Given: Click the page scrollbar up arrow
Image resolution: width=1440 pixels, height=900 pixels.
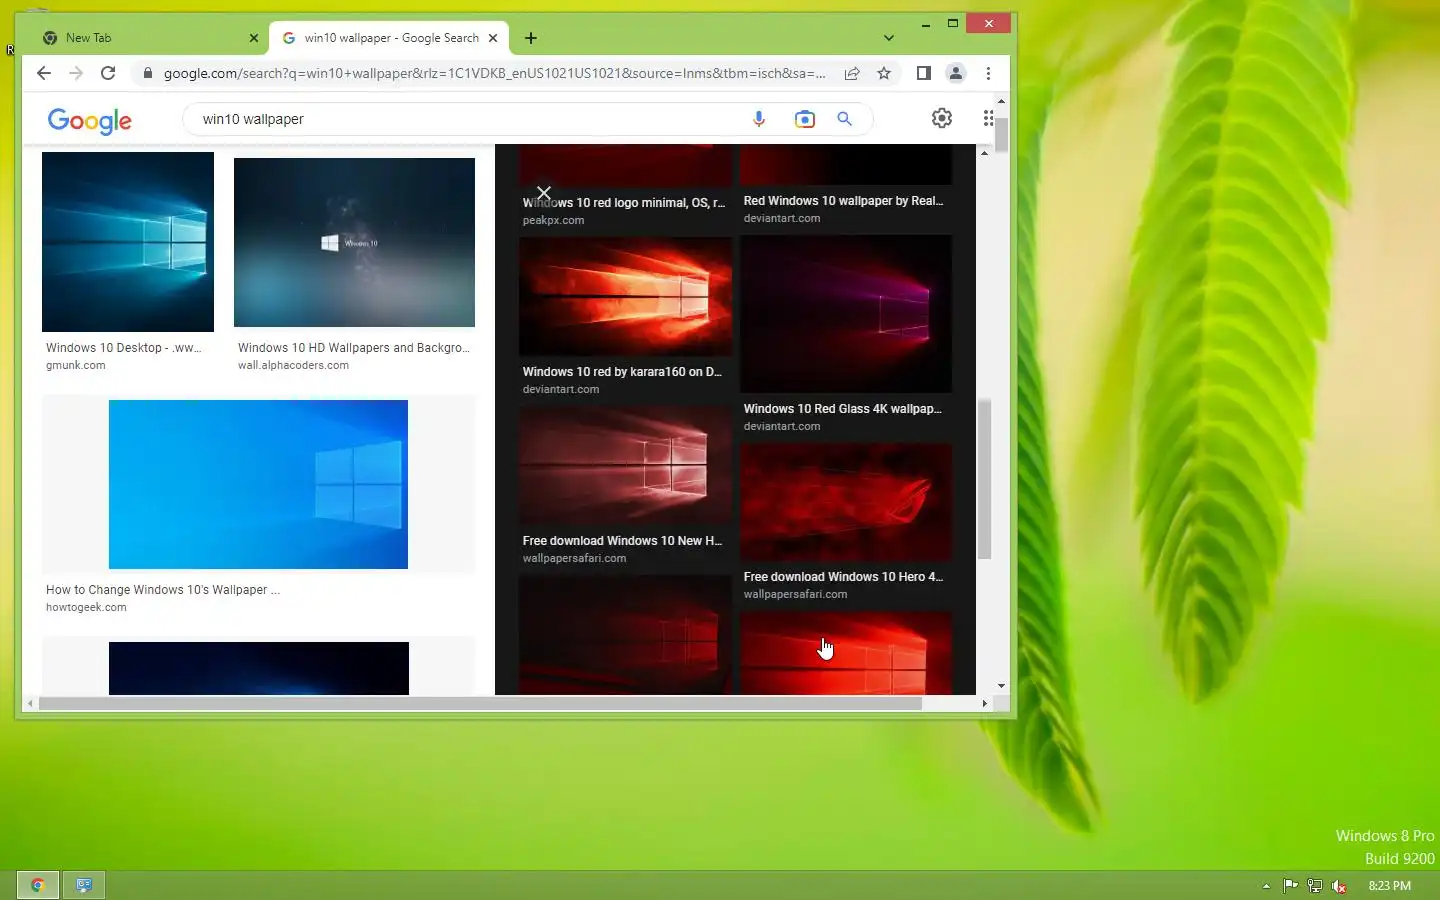Looking at the screenshot, I should pos(1001,101).
